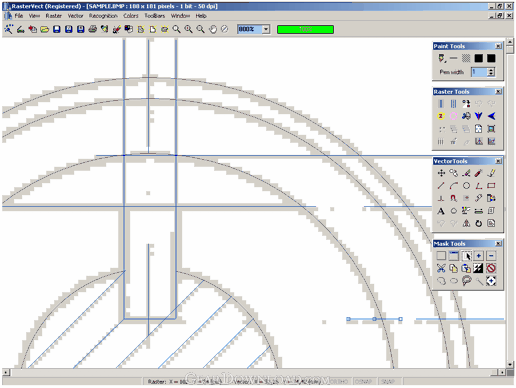The width and height of the screenshot is (516, 388).
Task: Click the yellow open folder toolbar icon
Action: pyautogui.click(x=45, y=29)
